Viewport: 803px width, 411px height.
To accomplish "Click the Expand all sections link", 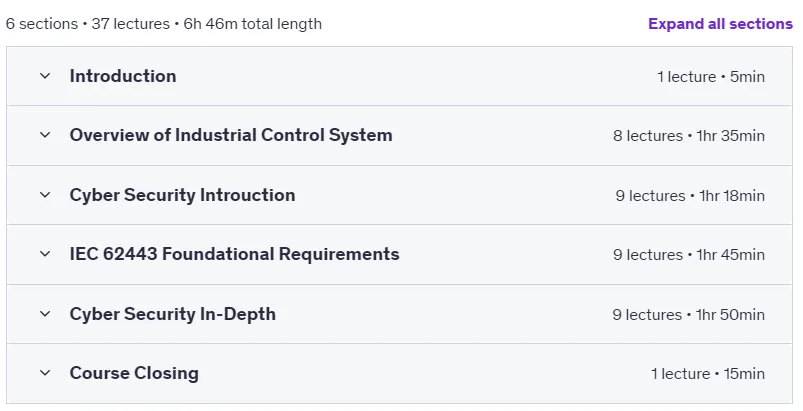I will click(720, 24).
